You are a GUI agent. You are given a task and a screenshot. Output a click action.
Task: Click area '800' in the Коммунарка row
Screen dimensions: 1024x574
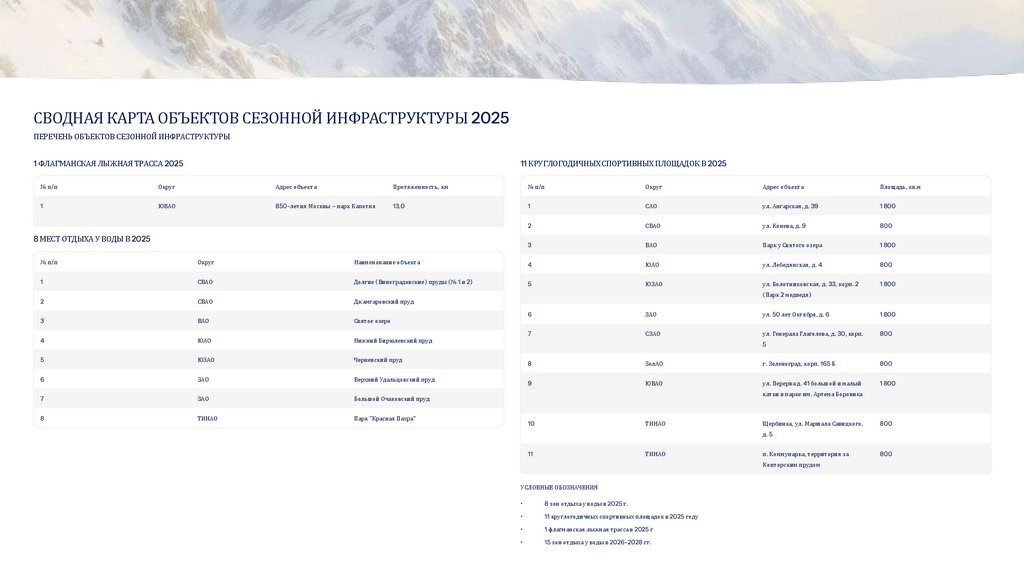click(x=886, y=454)
